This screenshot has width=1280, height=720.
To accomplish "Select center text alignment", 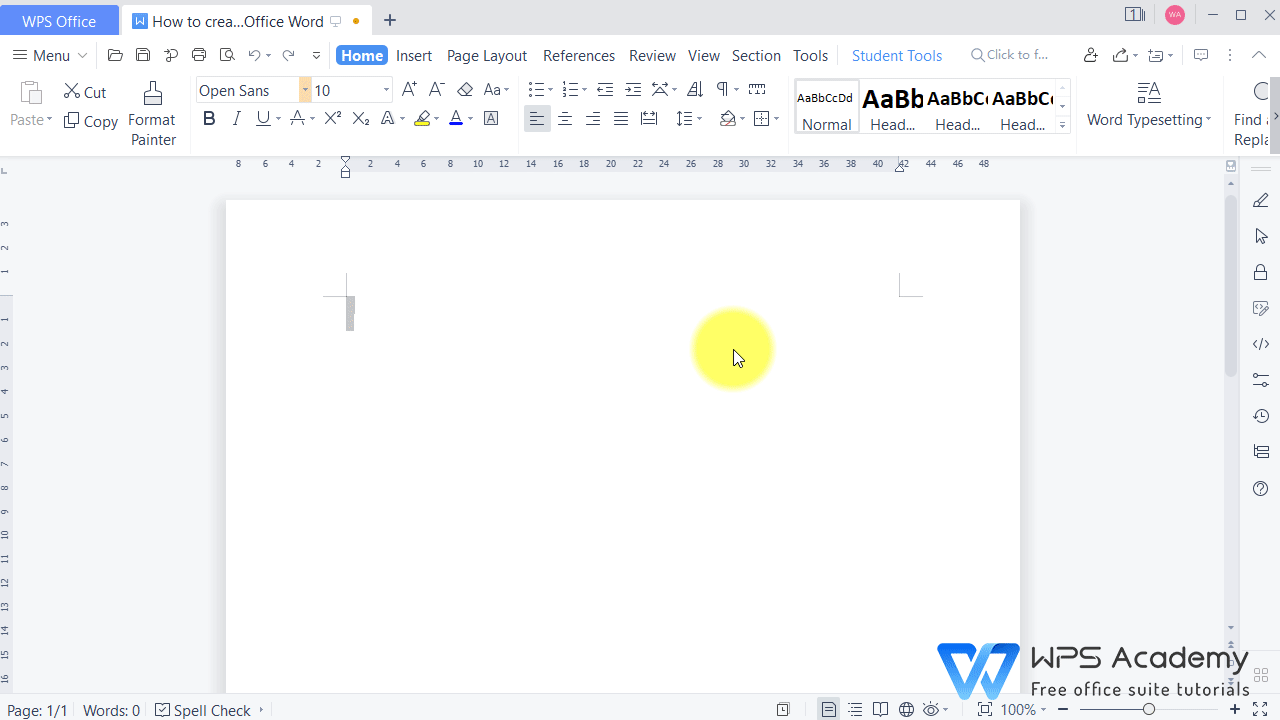I will click(565, 118).
